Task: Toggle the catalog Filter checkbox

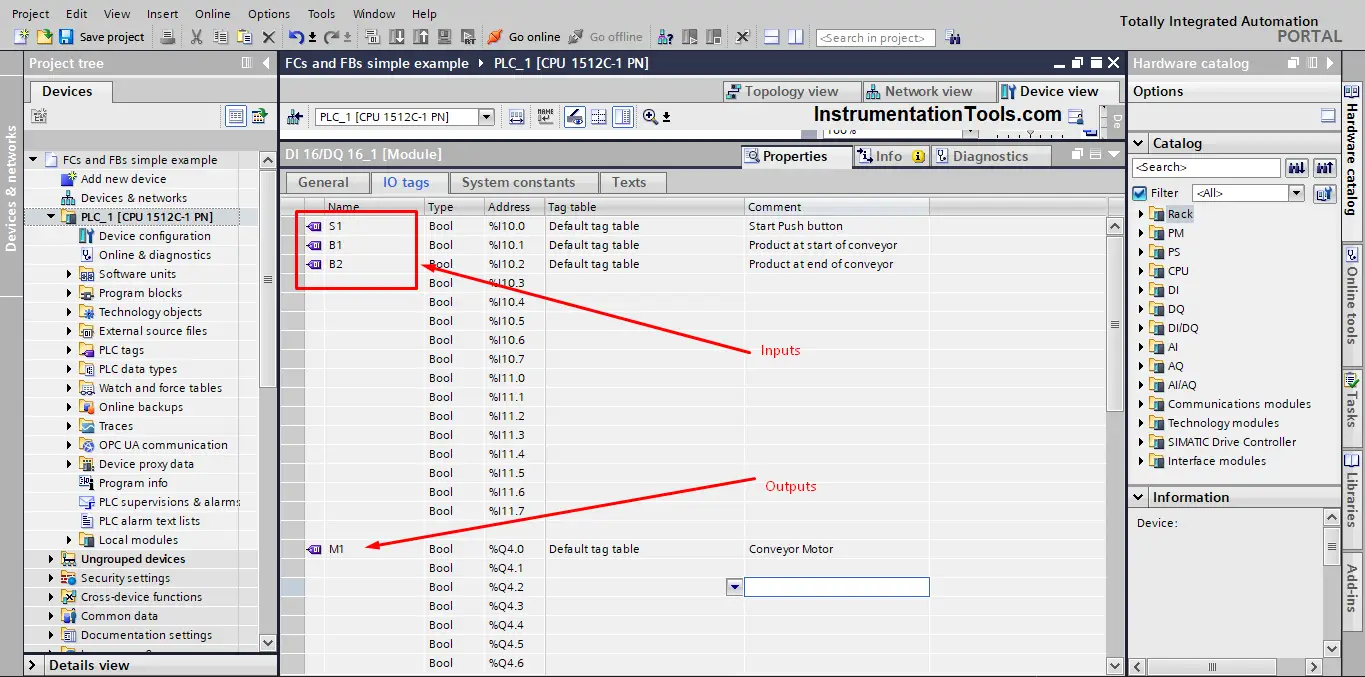Action: 1140,193
